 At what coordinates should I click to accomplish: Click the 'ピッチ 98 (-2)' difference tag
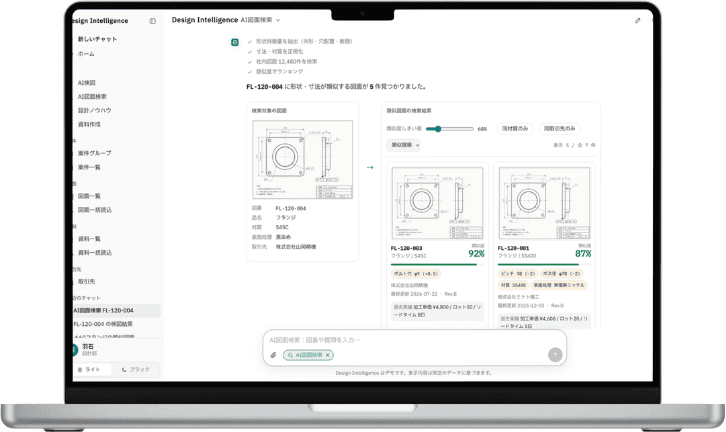[518, 274]
